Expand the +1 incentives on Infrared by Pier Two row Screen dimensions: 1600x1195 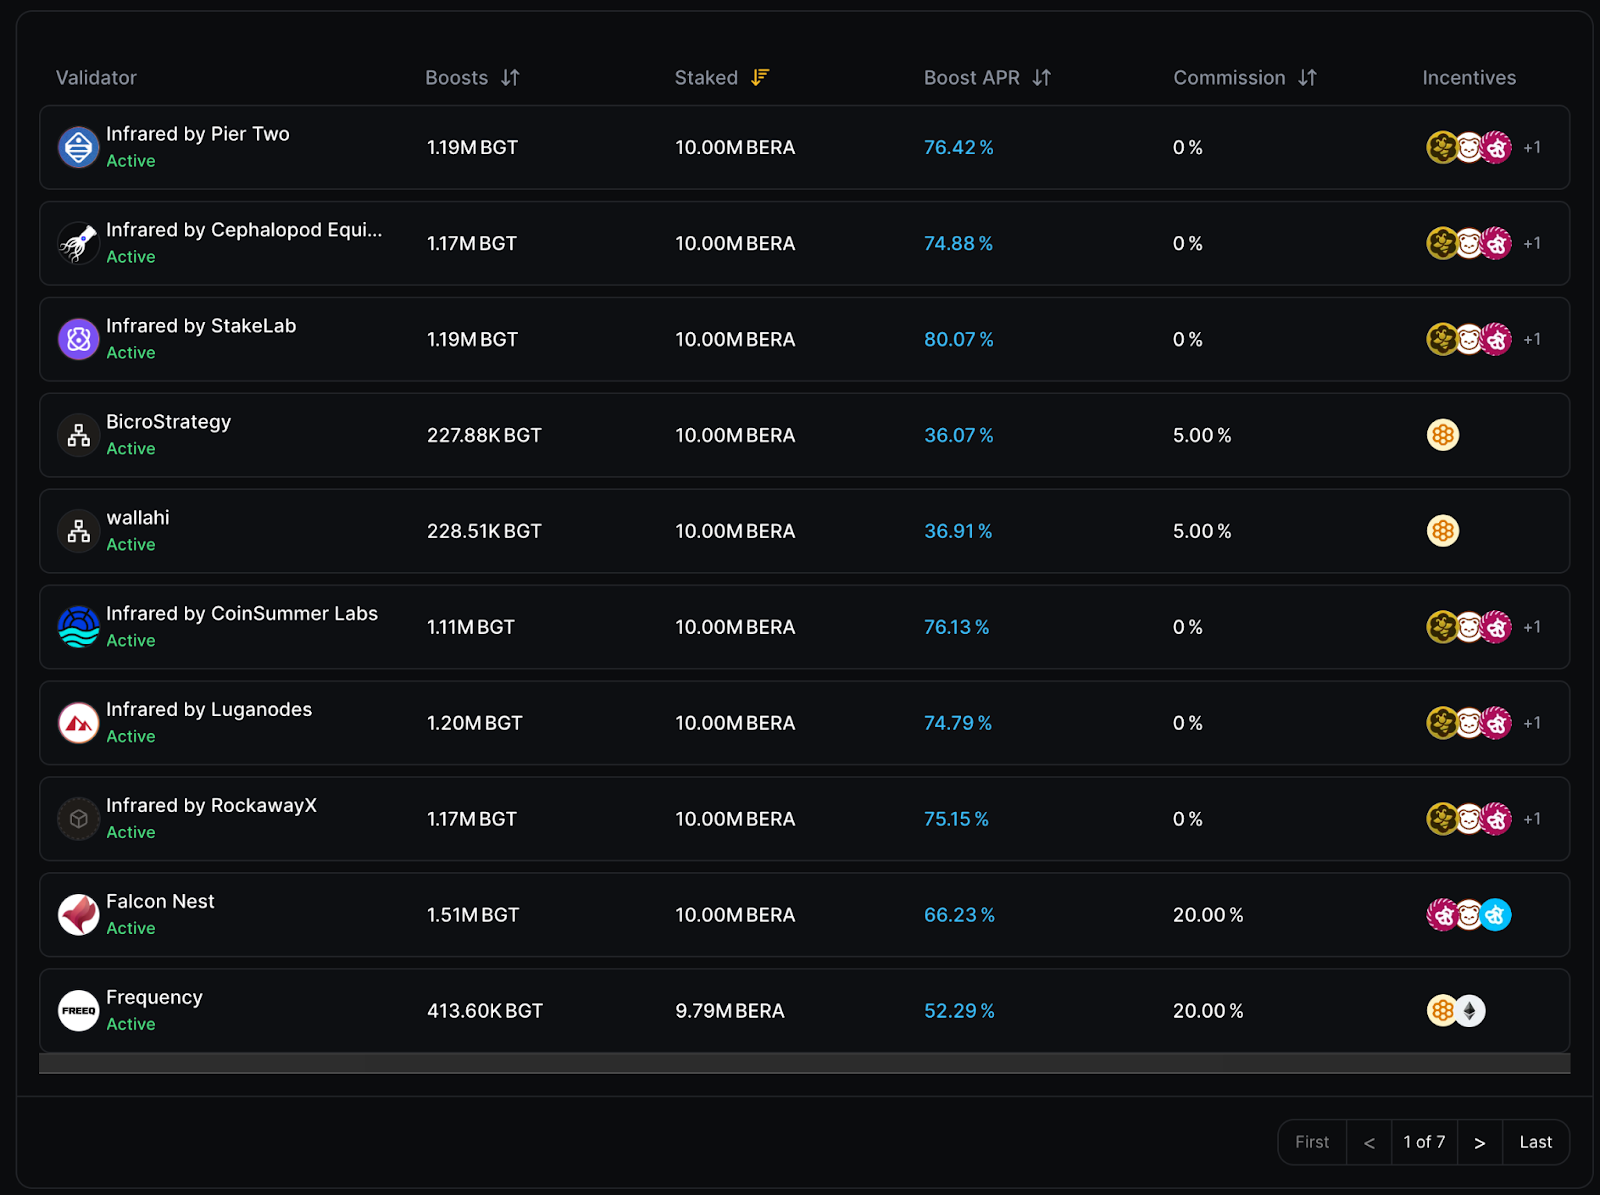coord(1532,147)
